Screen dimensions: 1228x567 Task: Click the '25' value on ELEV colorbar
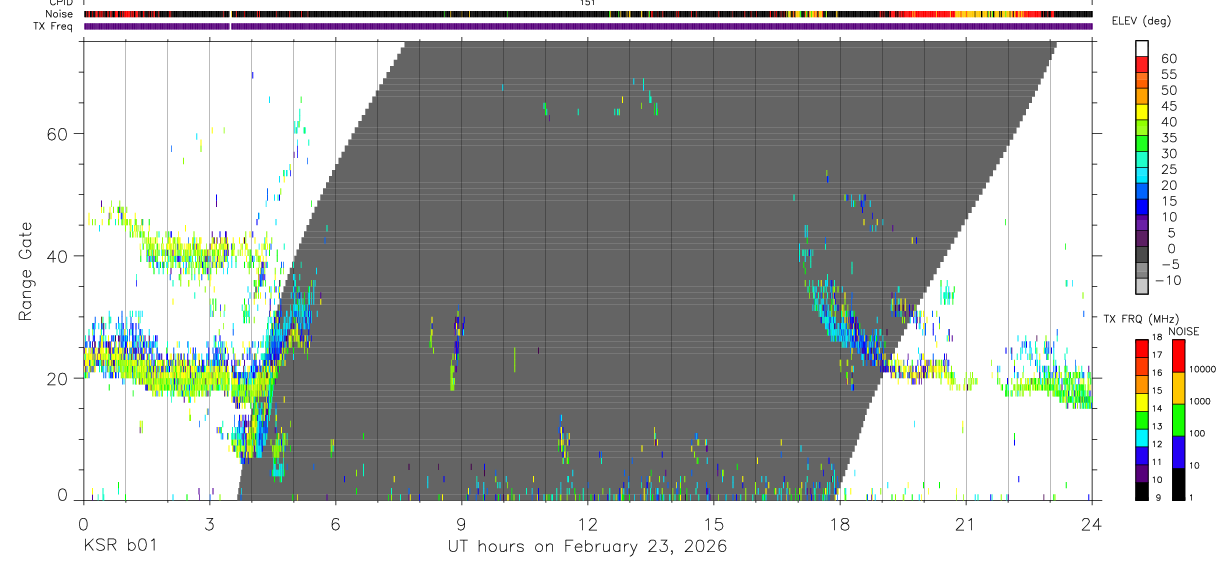click(1167, 169)
